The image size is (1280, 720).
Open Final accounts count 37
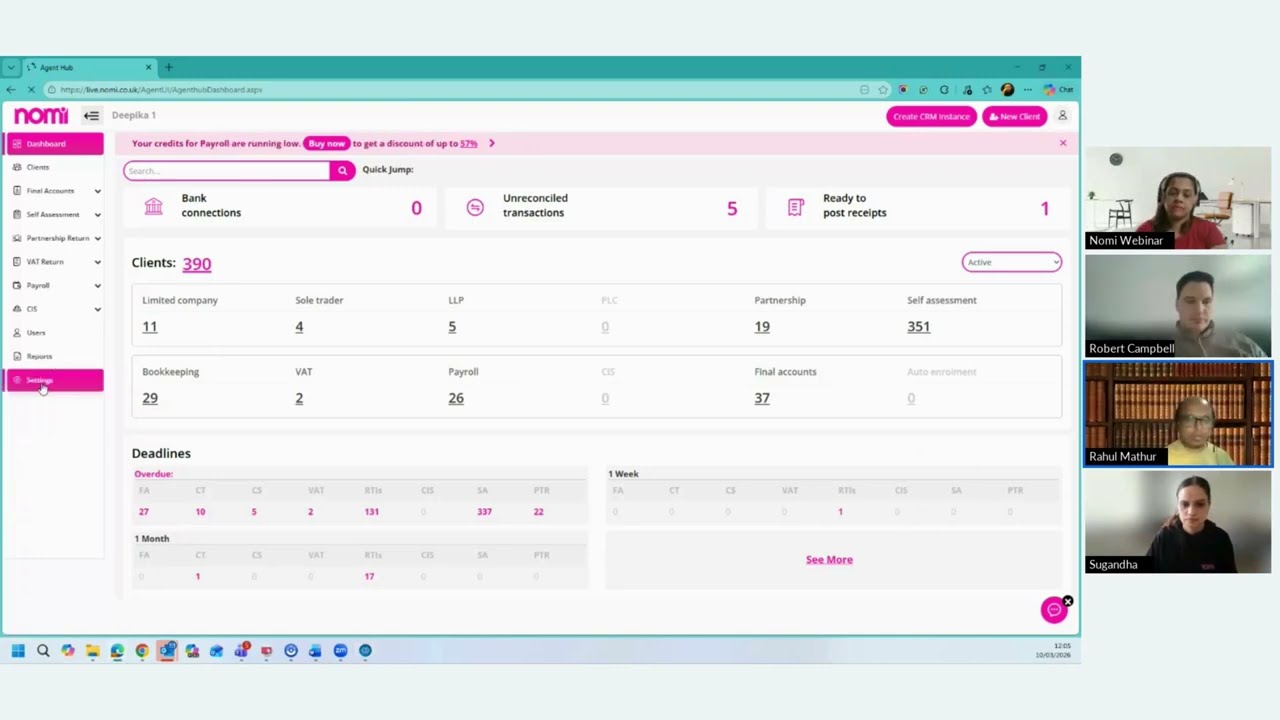tap(762, 398)
